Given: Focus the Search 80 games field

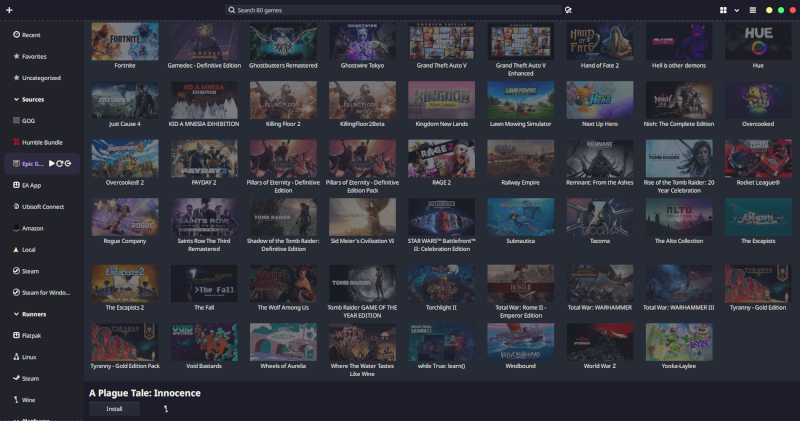Looking at the screenshot, I should [x=393, y=10].
